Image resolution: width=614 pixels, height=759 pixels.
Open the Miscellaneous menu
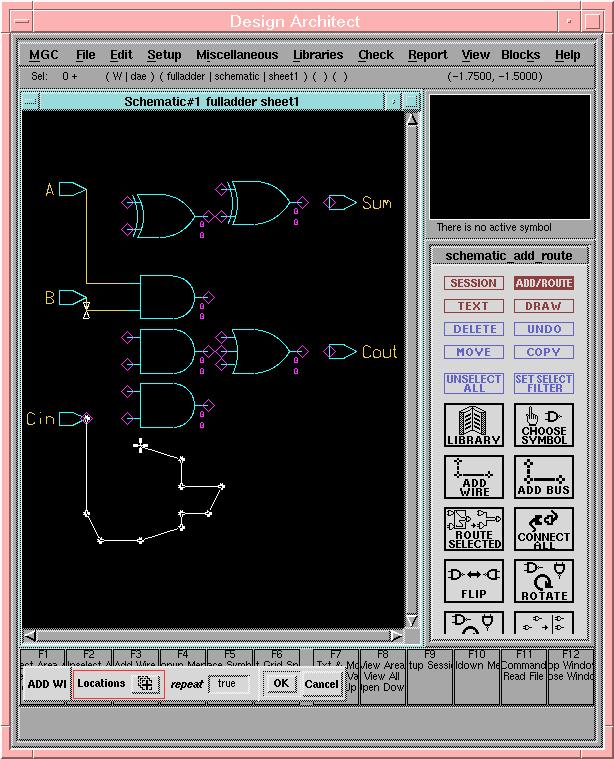tap(237, 55)
